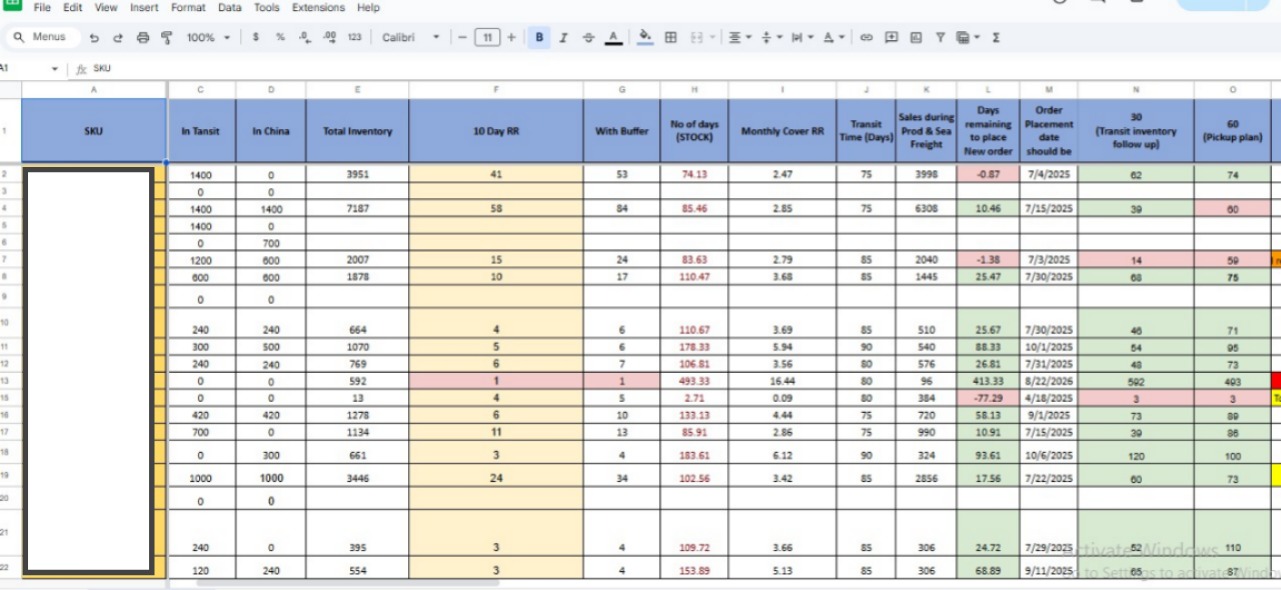Select row 13 header

pos(10,381)
